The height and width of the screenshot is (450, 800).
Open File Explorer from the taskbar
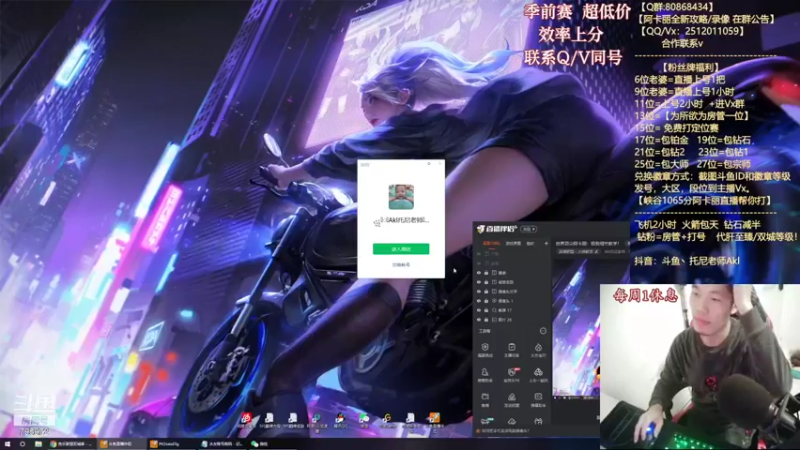coord(38,444)
